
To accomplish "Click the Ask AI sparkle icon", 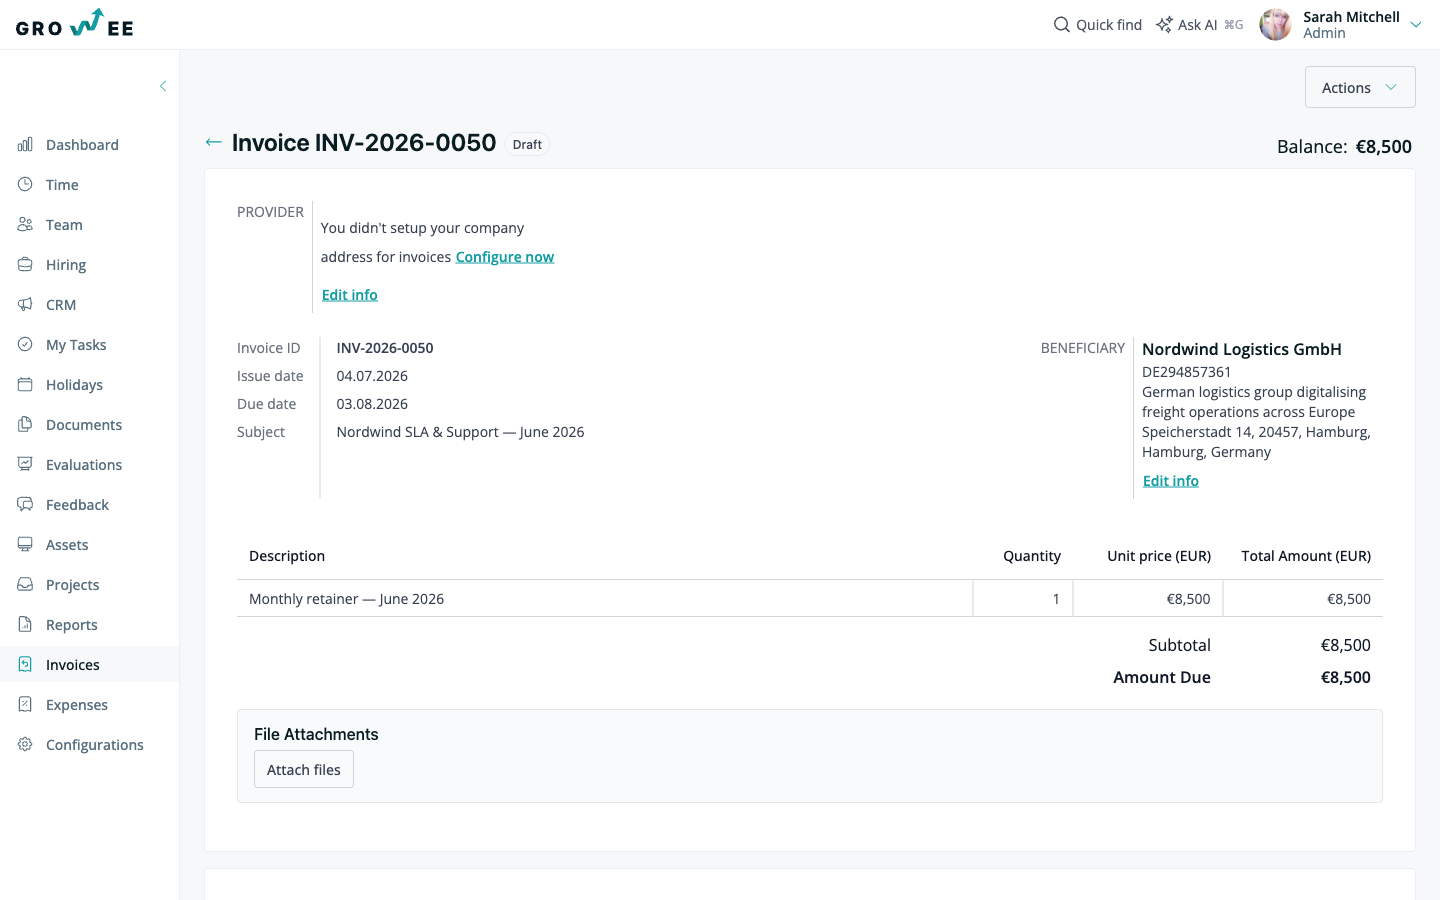I will pyautogui.click(x=1164, y=24).
